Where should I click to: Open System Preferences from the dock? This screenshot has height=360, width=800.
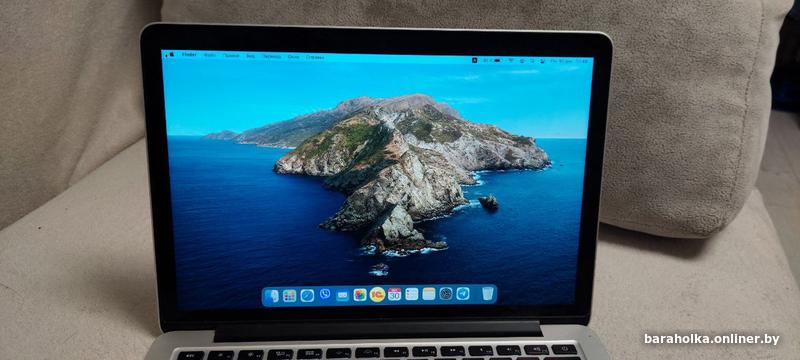pyautogui.click(x=446, y=294)
